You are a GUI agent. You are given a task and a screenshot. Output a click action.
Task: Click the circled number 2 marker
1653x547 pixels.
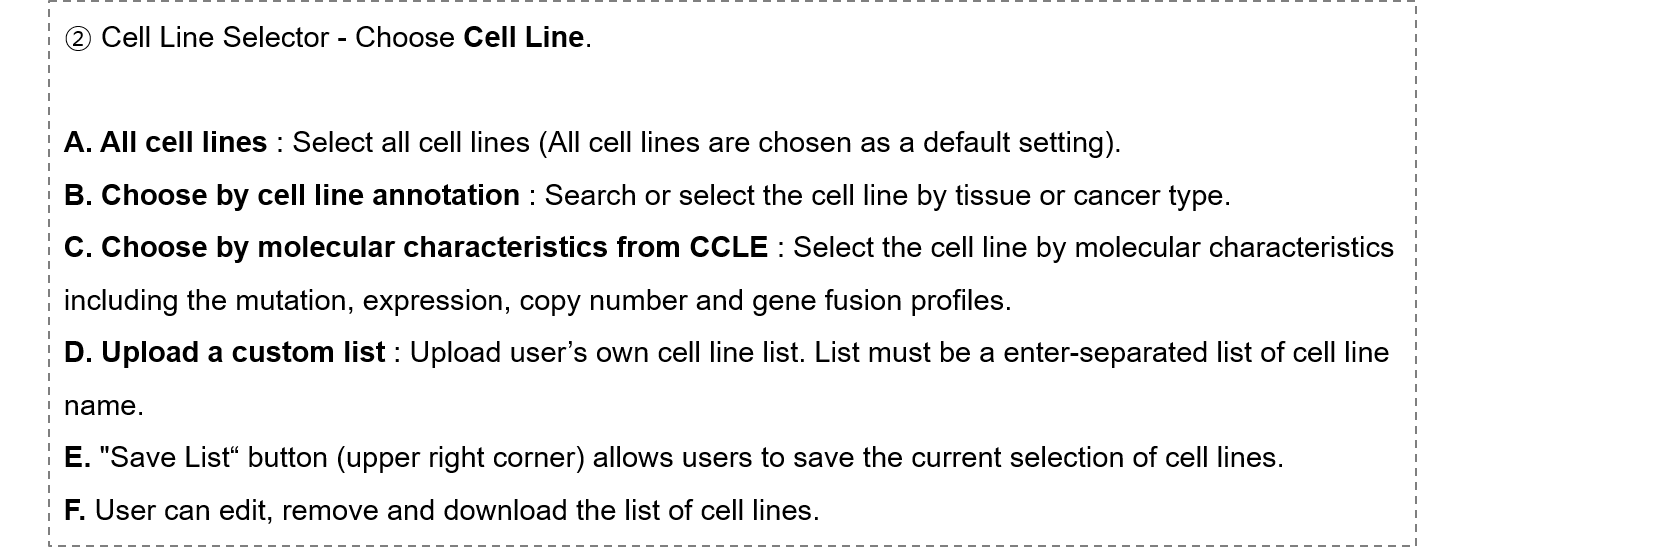pyautogui.click(x=78, y=39)
